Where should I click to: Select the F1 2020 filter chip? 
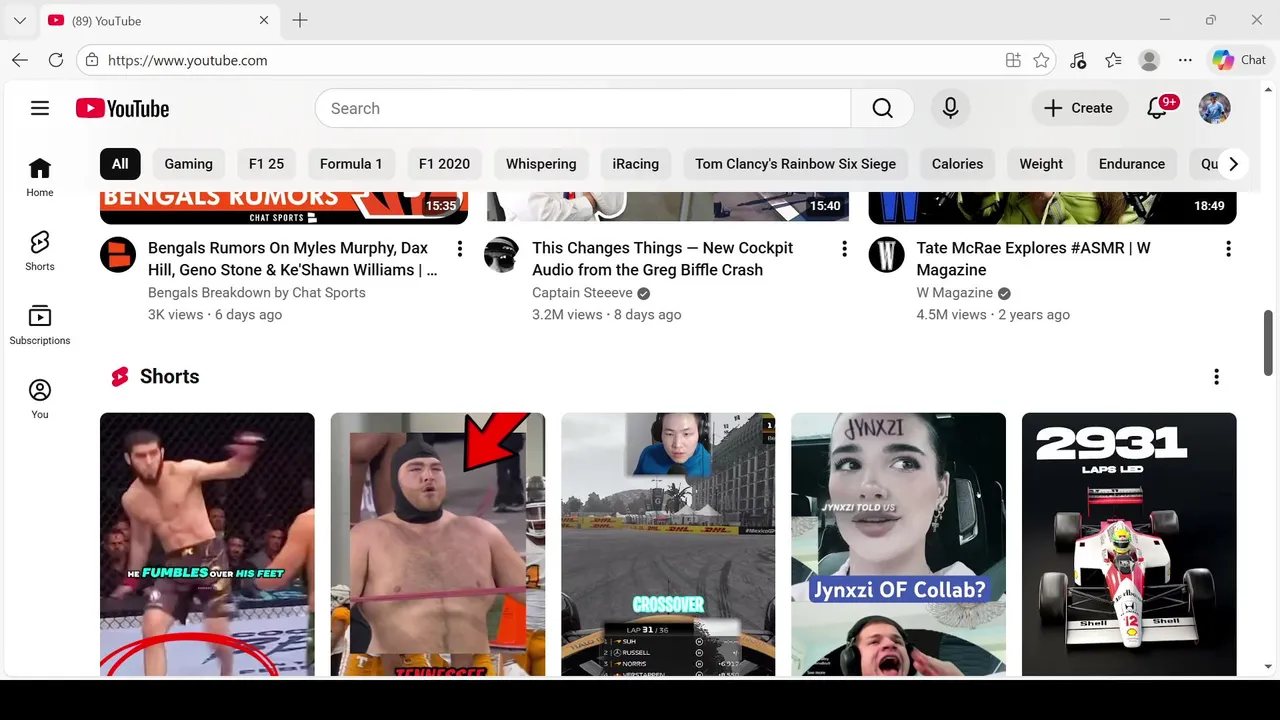pos(444,164)
